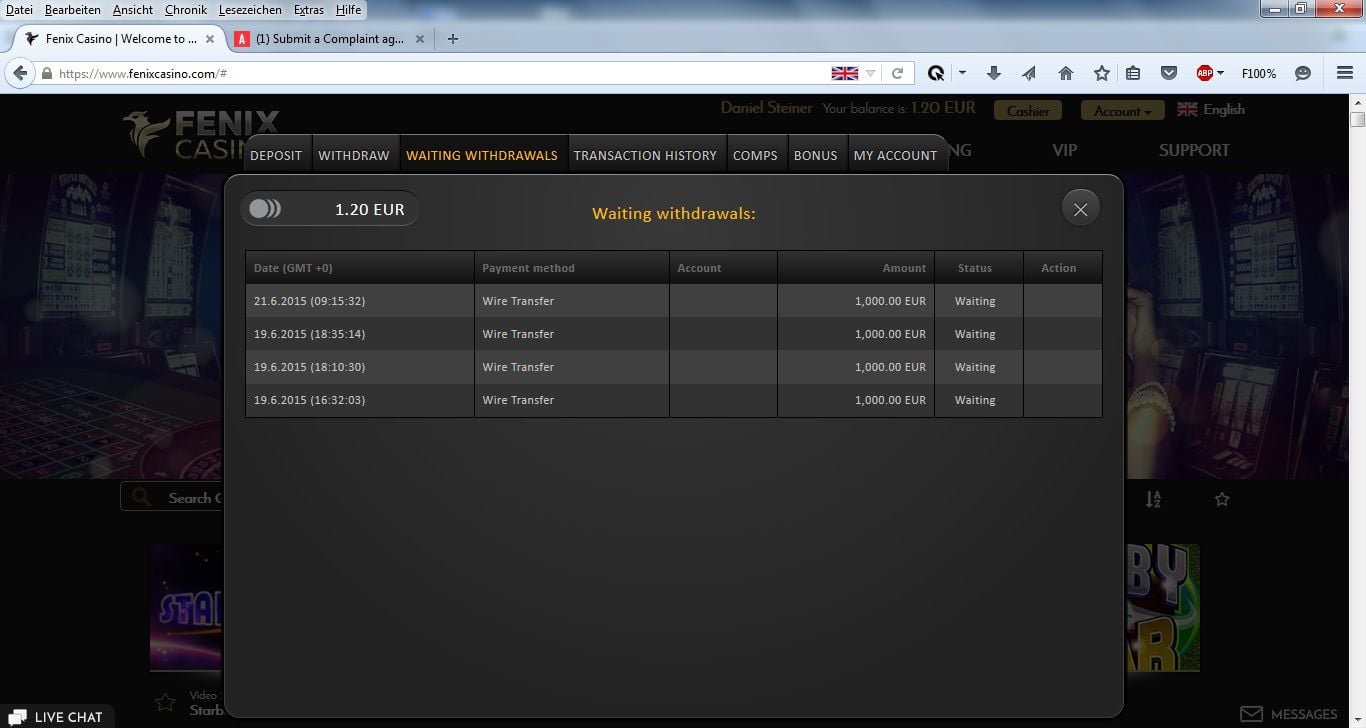Open the MESSAGES envelope link
Viewport: 1366px width, 728px height.
(1289, 714)
